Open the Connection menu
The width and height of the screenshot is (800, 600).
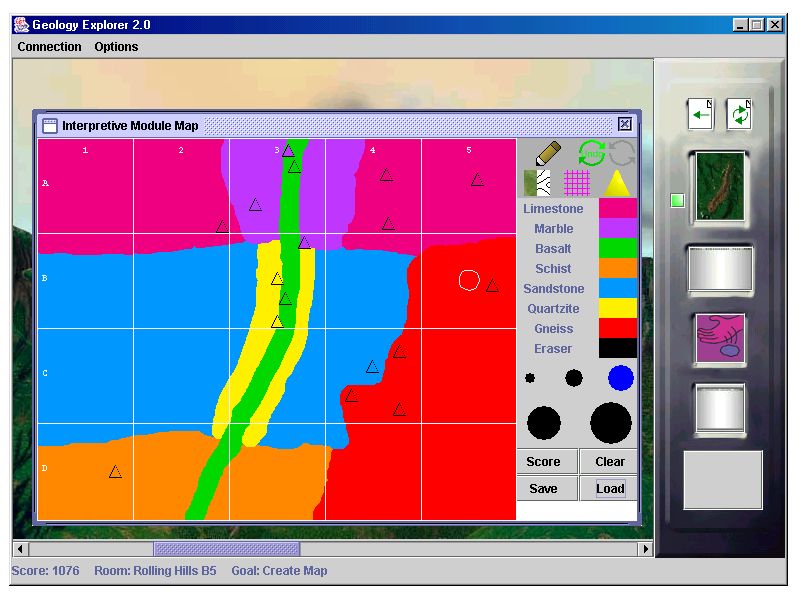50,47
